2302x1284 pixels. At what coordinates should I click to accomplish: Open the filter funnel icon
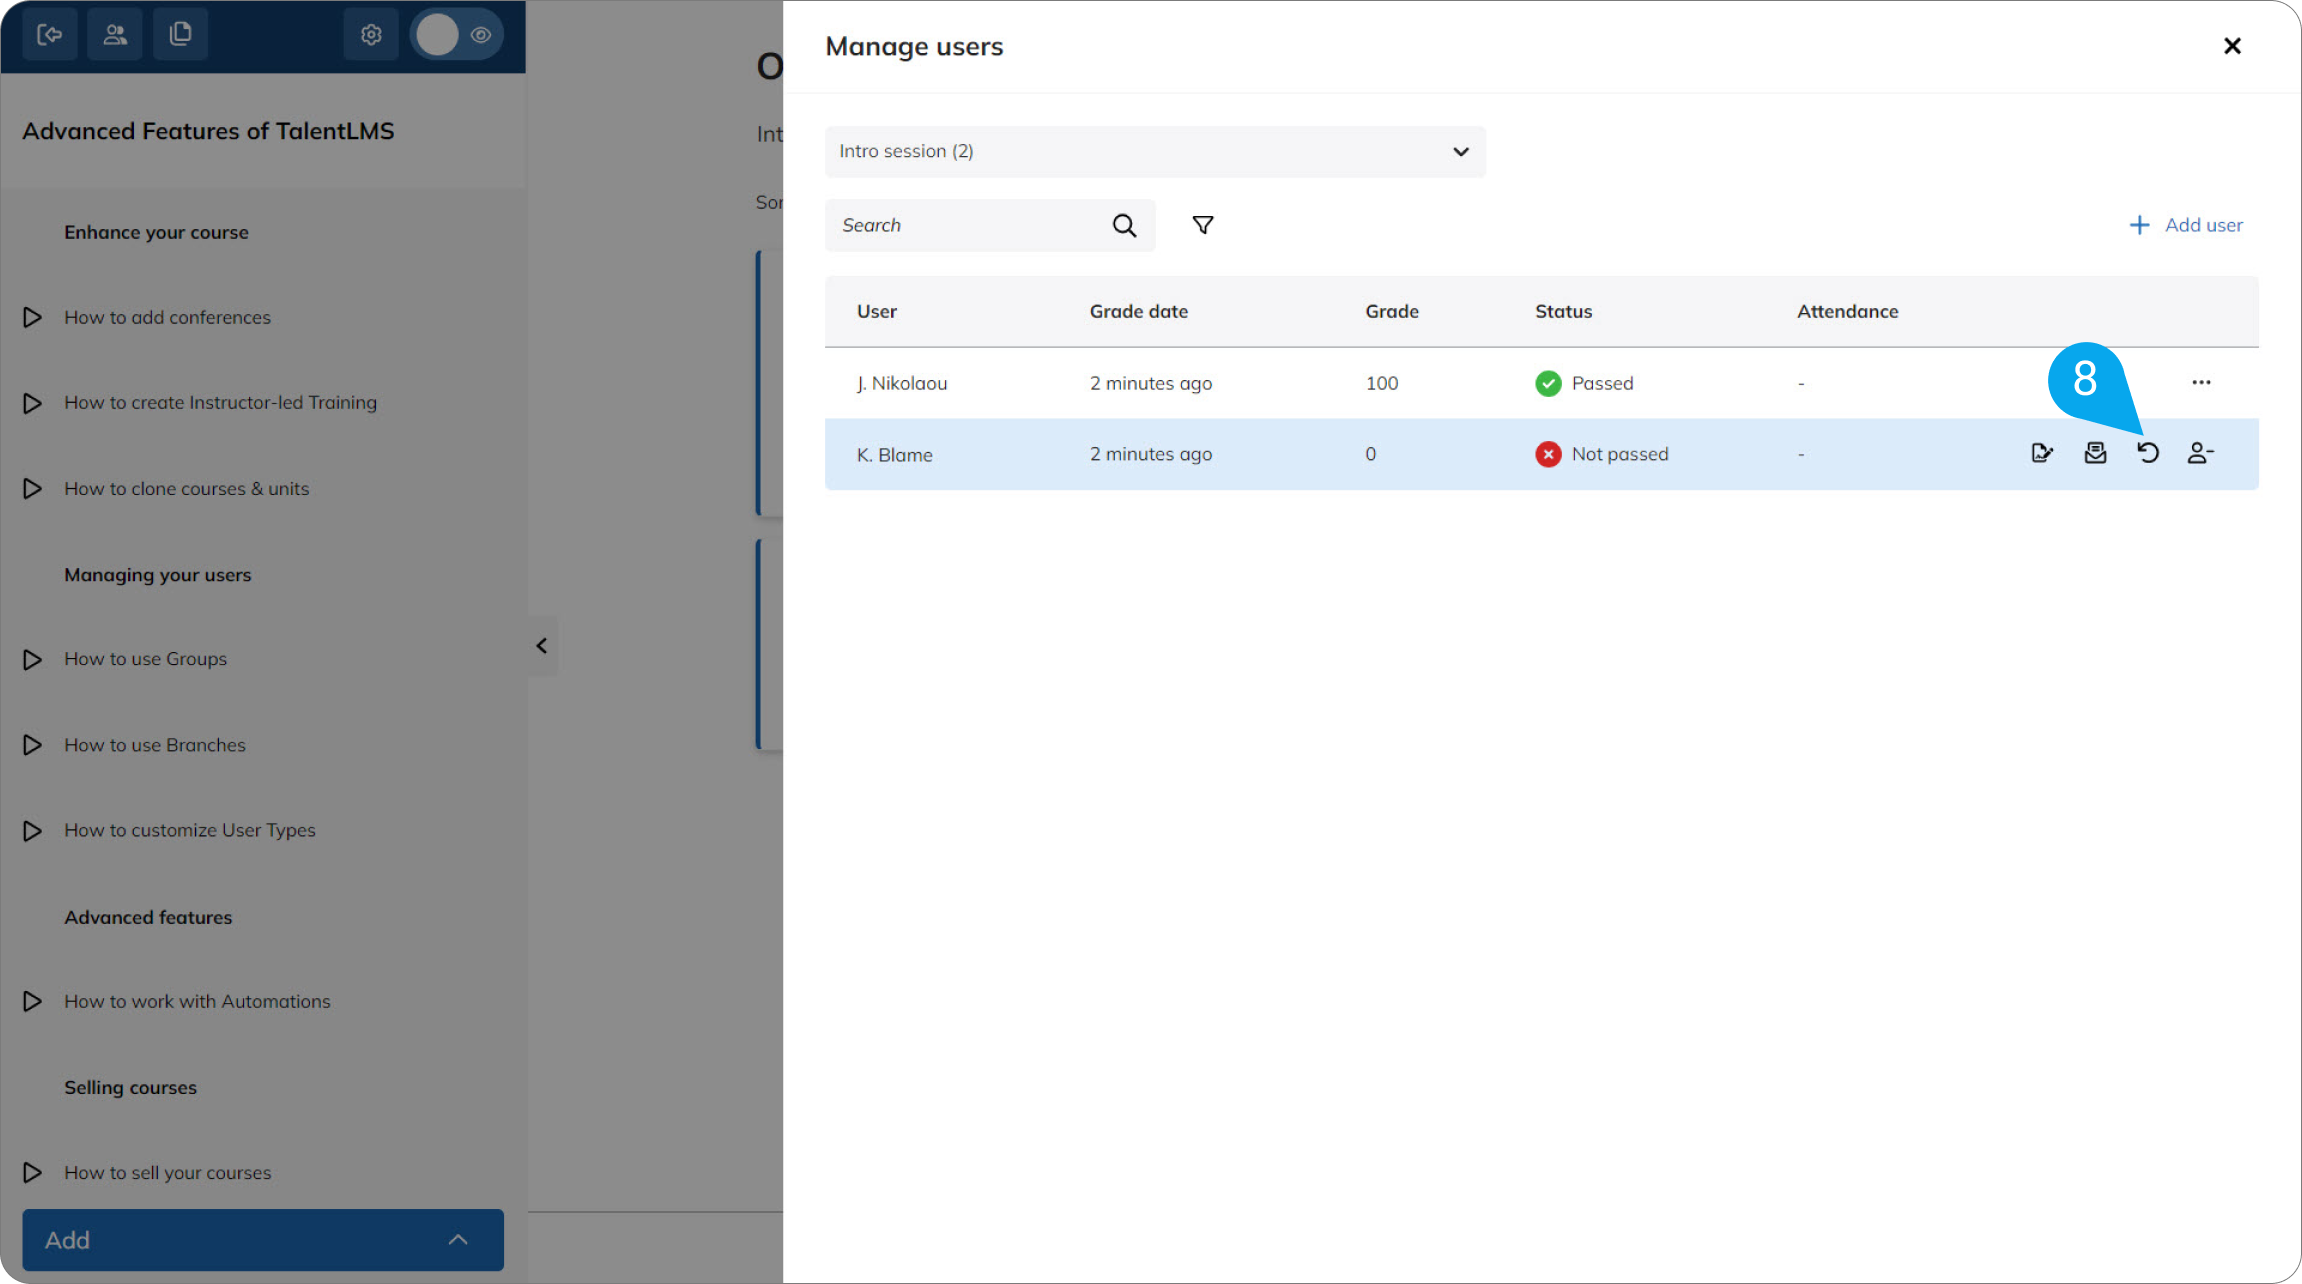(x=1203, y=225)
